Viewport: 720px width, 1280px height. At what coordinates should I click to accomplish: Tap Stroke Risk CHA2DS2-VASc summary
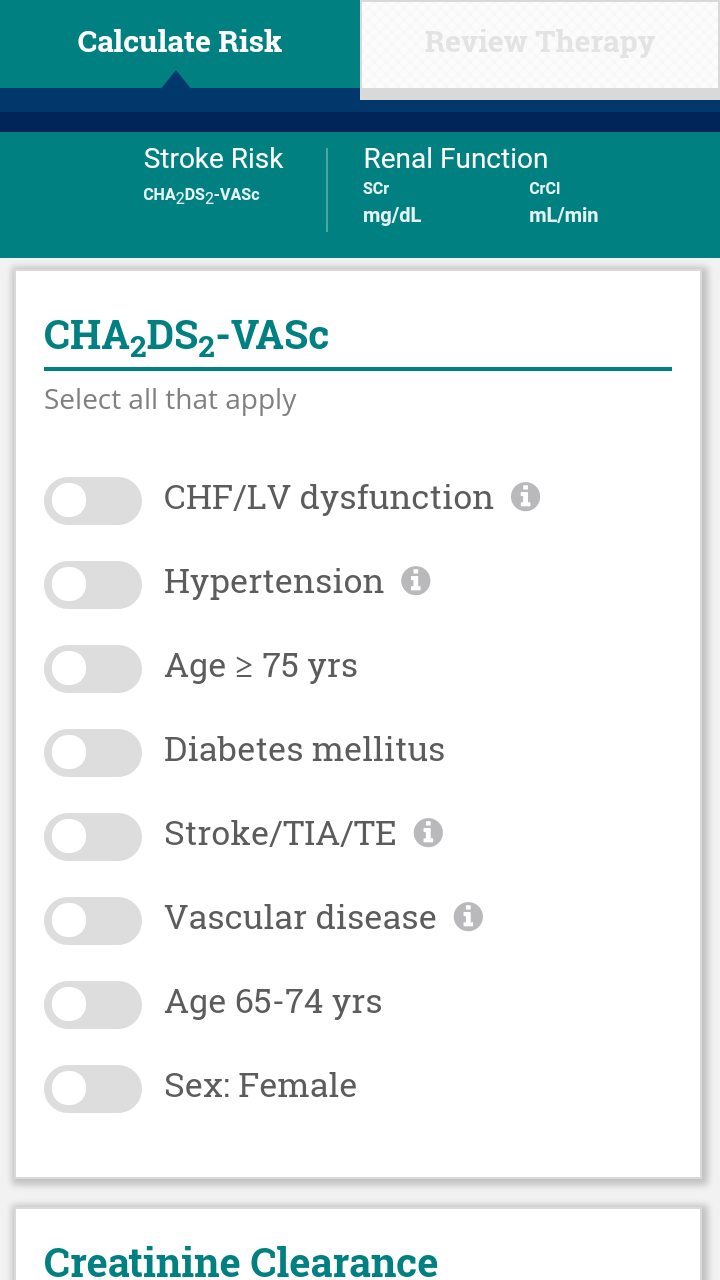pyautogui.click(x=213, y=175)
